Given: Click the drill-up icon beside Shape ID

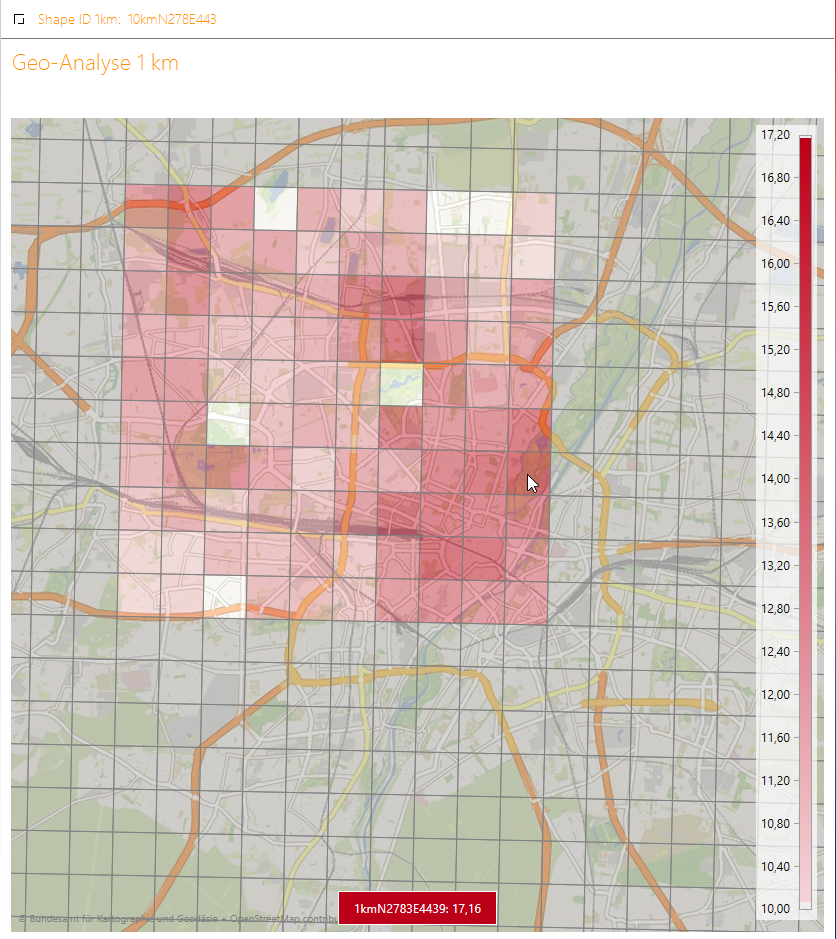Looking at the screenshot, I should 19,20.
